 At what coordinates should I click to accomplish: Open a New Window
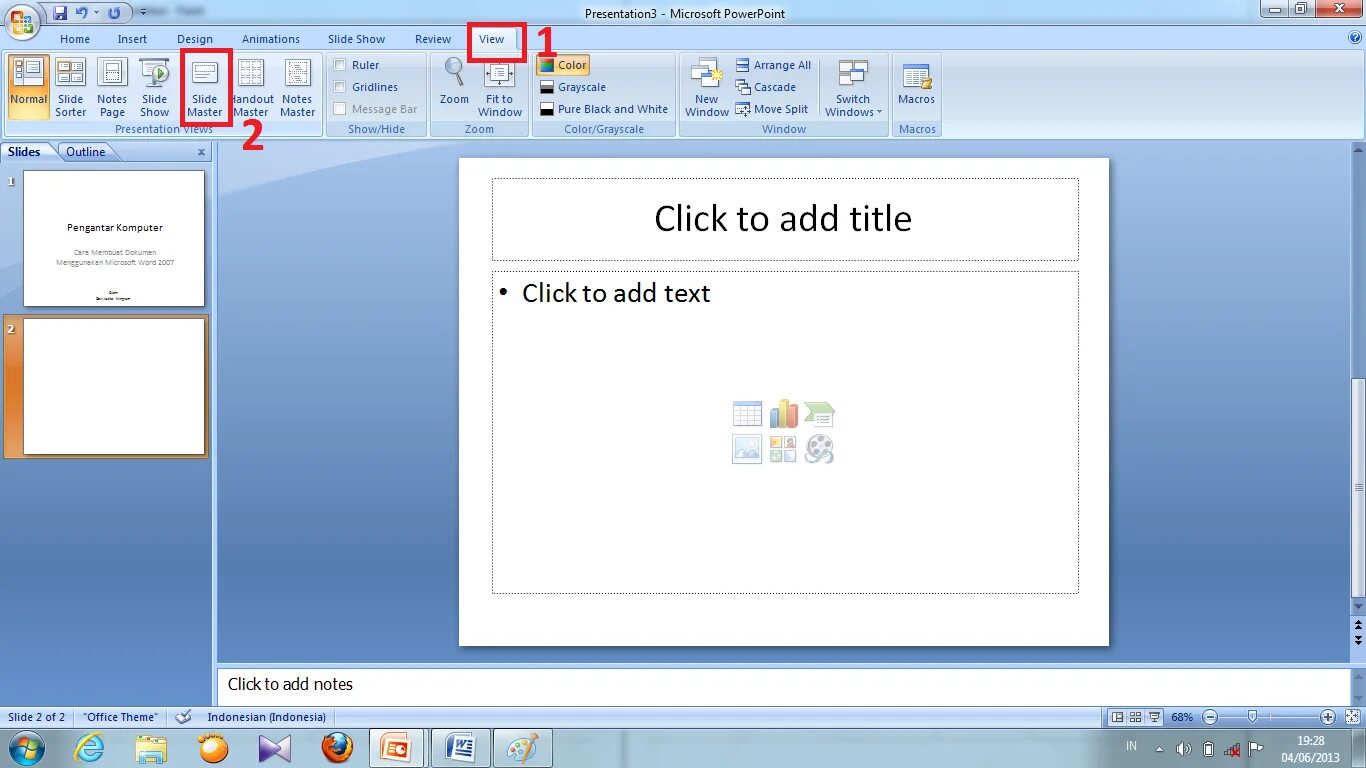(707, 87)
